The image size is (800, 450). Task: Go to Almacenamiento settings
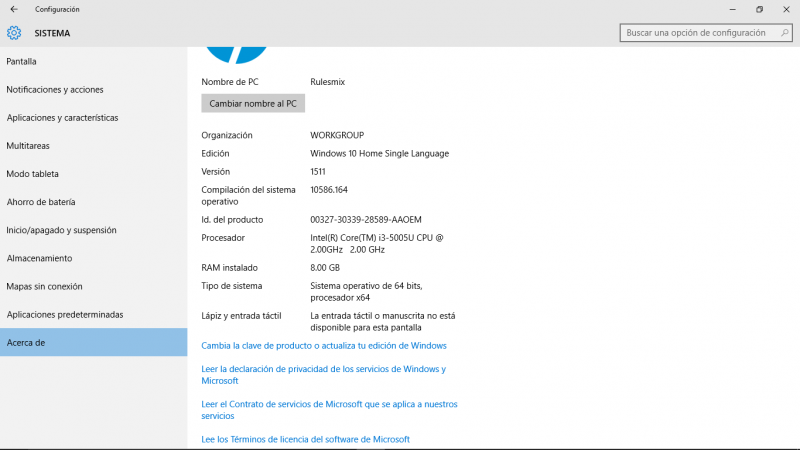93,258
